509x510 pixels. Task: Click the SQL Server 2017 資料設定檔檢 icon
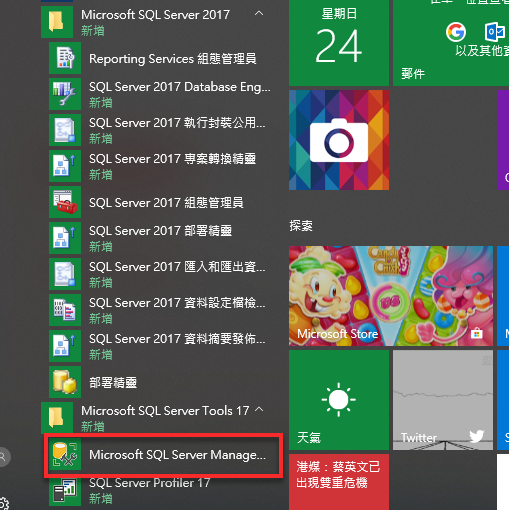65,310
